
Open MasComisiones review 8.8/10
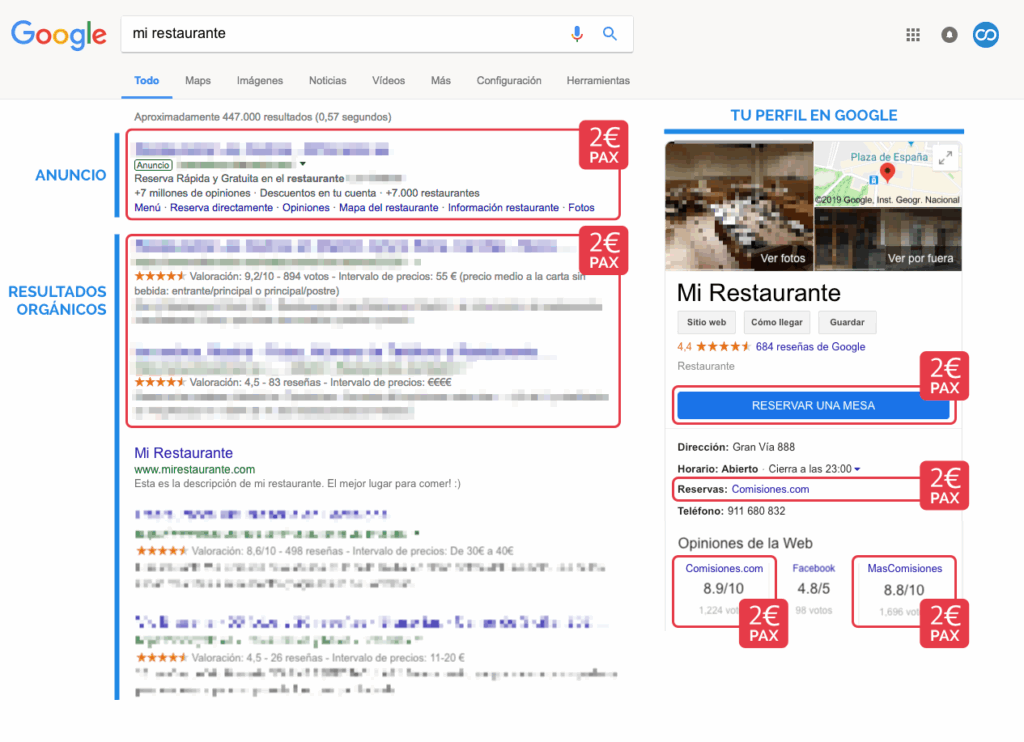pyautogui.click(x=904, y=590)
